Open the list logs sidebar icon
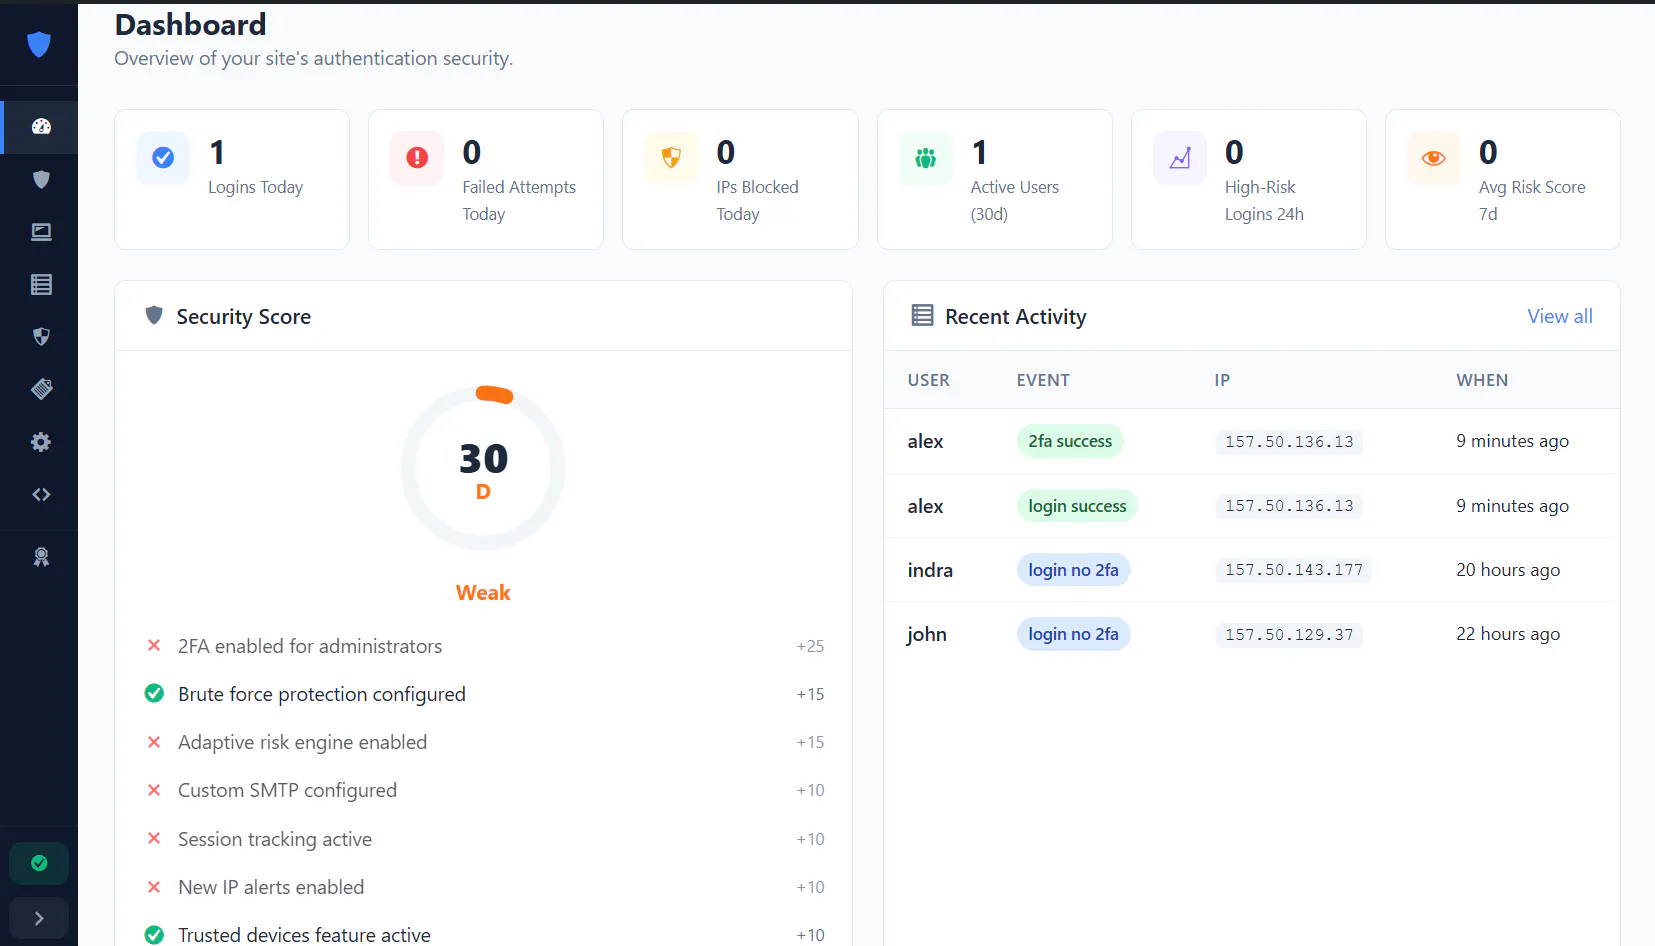Viewport: 1655px width, 946px height. [41, 285]
